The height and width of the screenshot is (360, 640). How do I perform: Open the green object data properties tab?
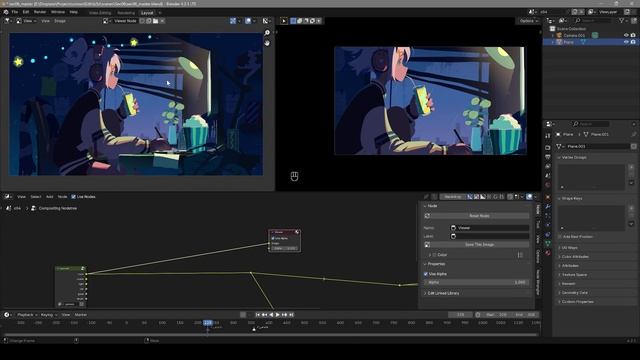(548, 244)
